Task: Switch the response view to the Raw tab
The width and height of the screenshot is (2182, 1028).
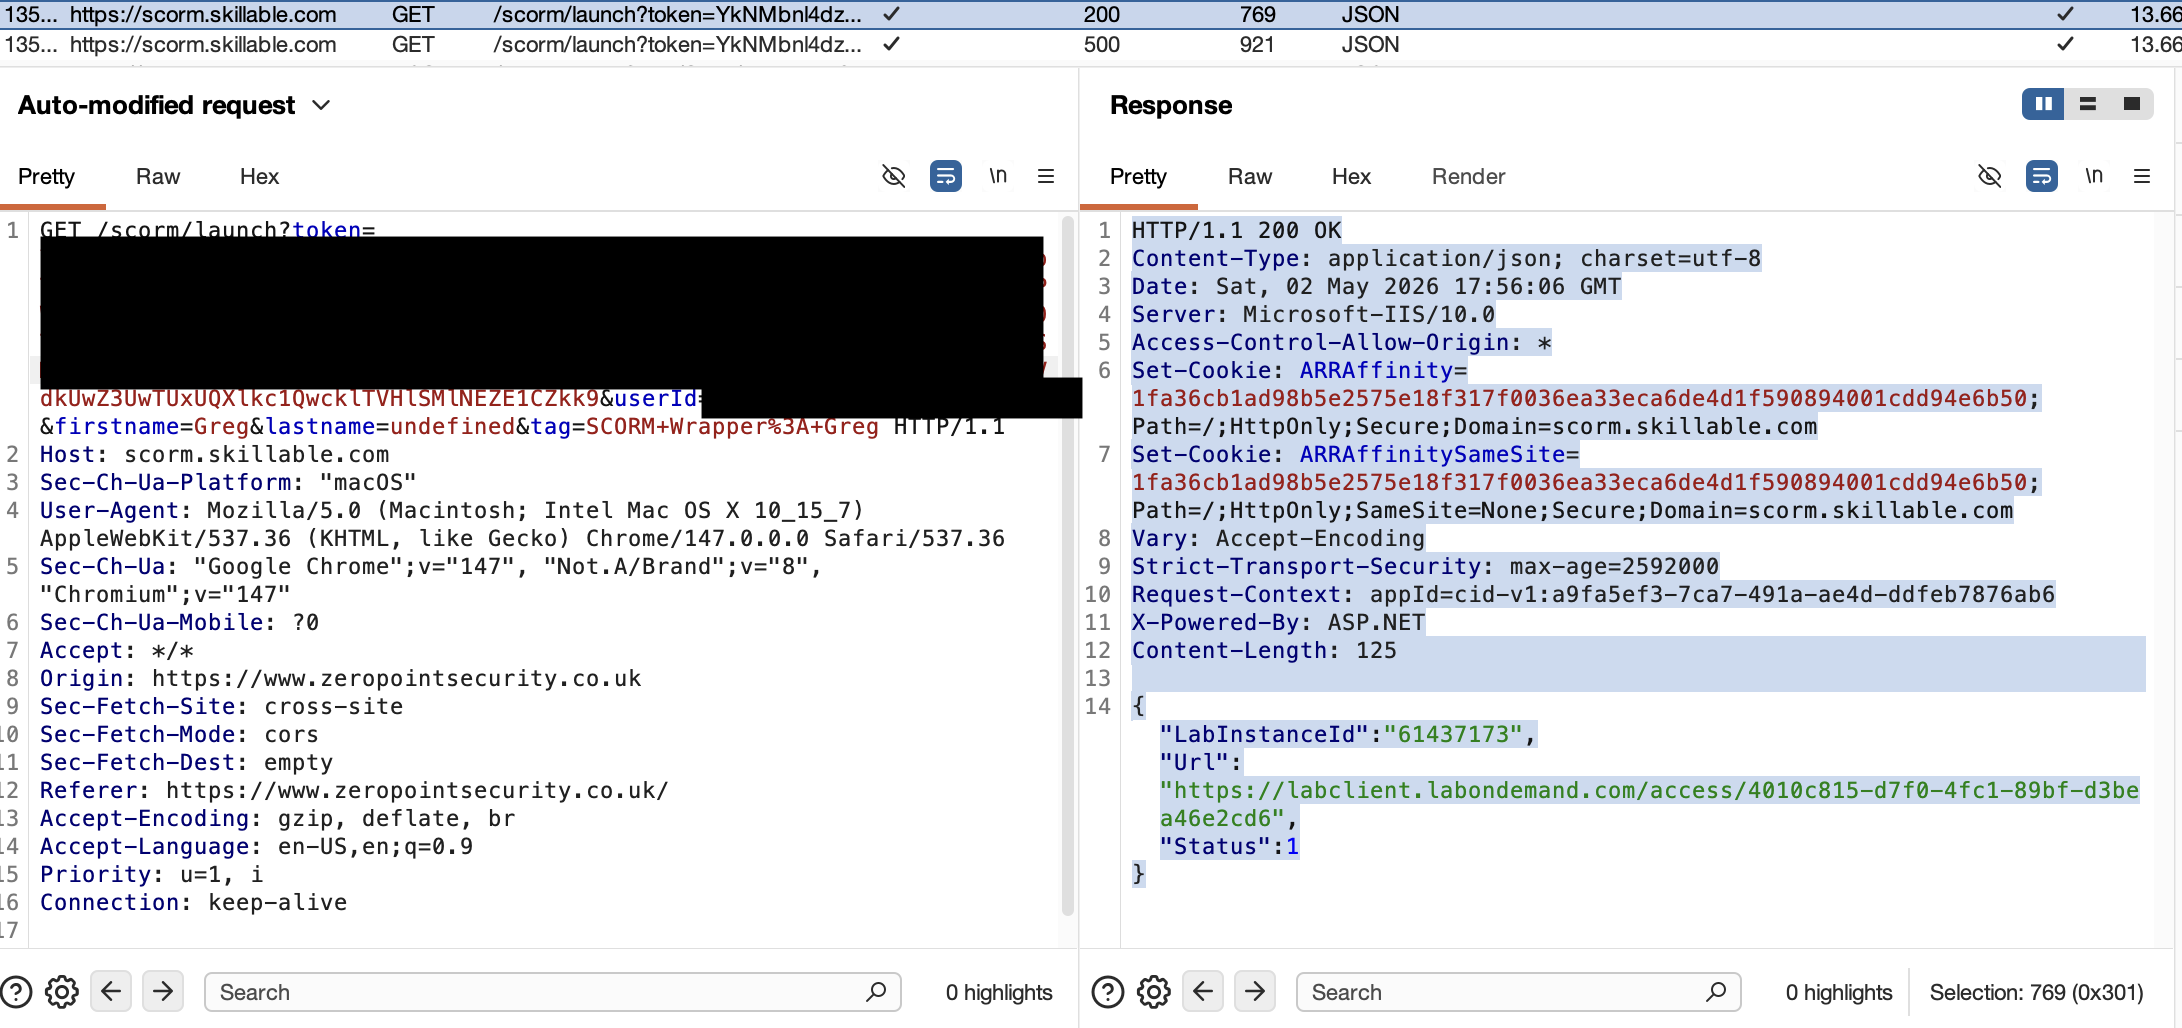Action: pyautogui.click(x=1250, y=176)
